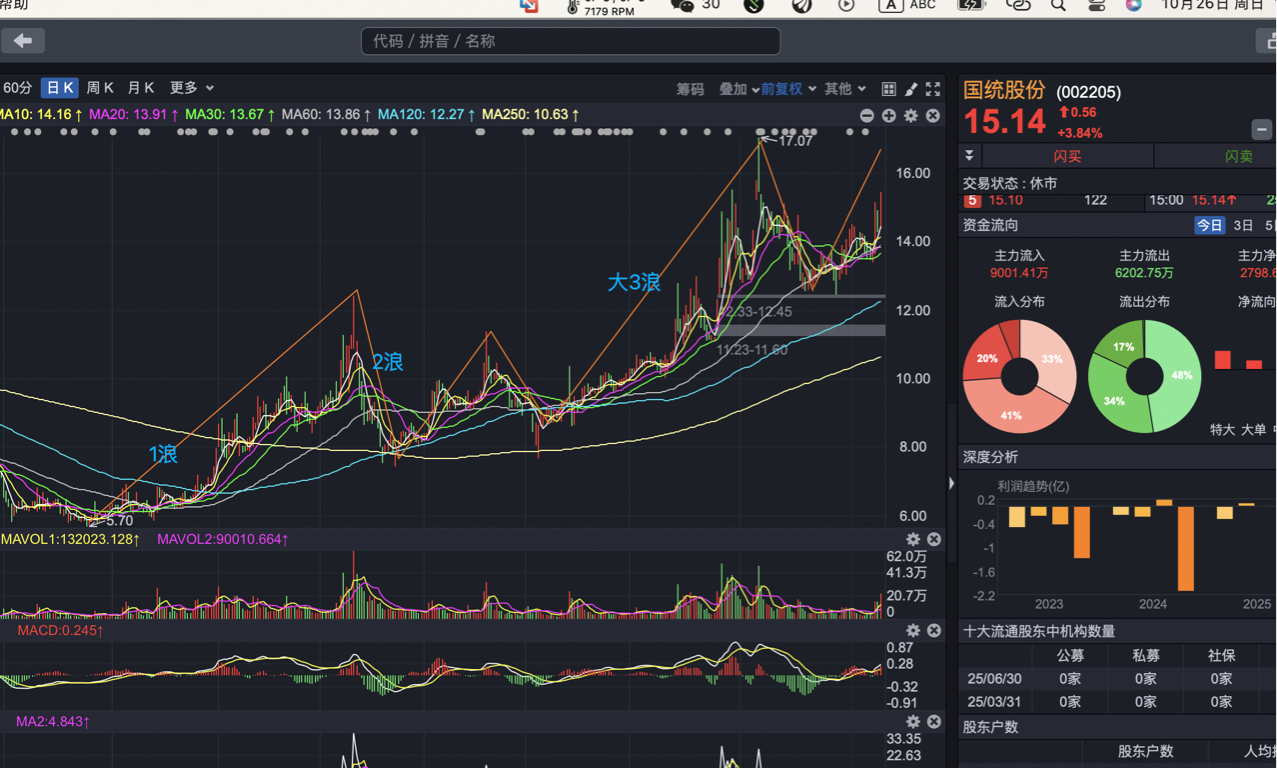This screenshot has height=768, width=1277.
Task: Open Spotlight search in the menu bar
Action: (1058, 5)
